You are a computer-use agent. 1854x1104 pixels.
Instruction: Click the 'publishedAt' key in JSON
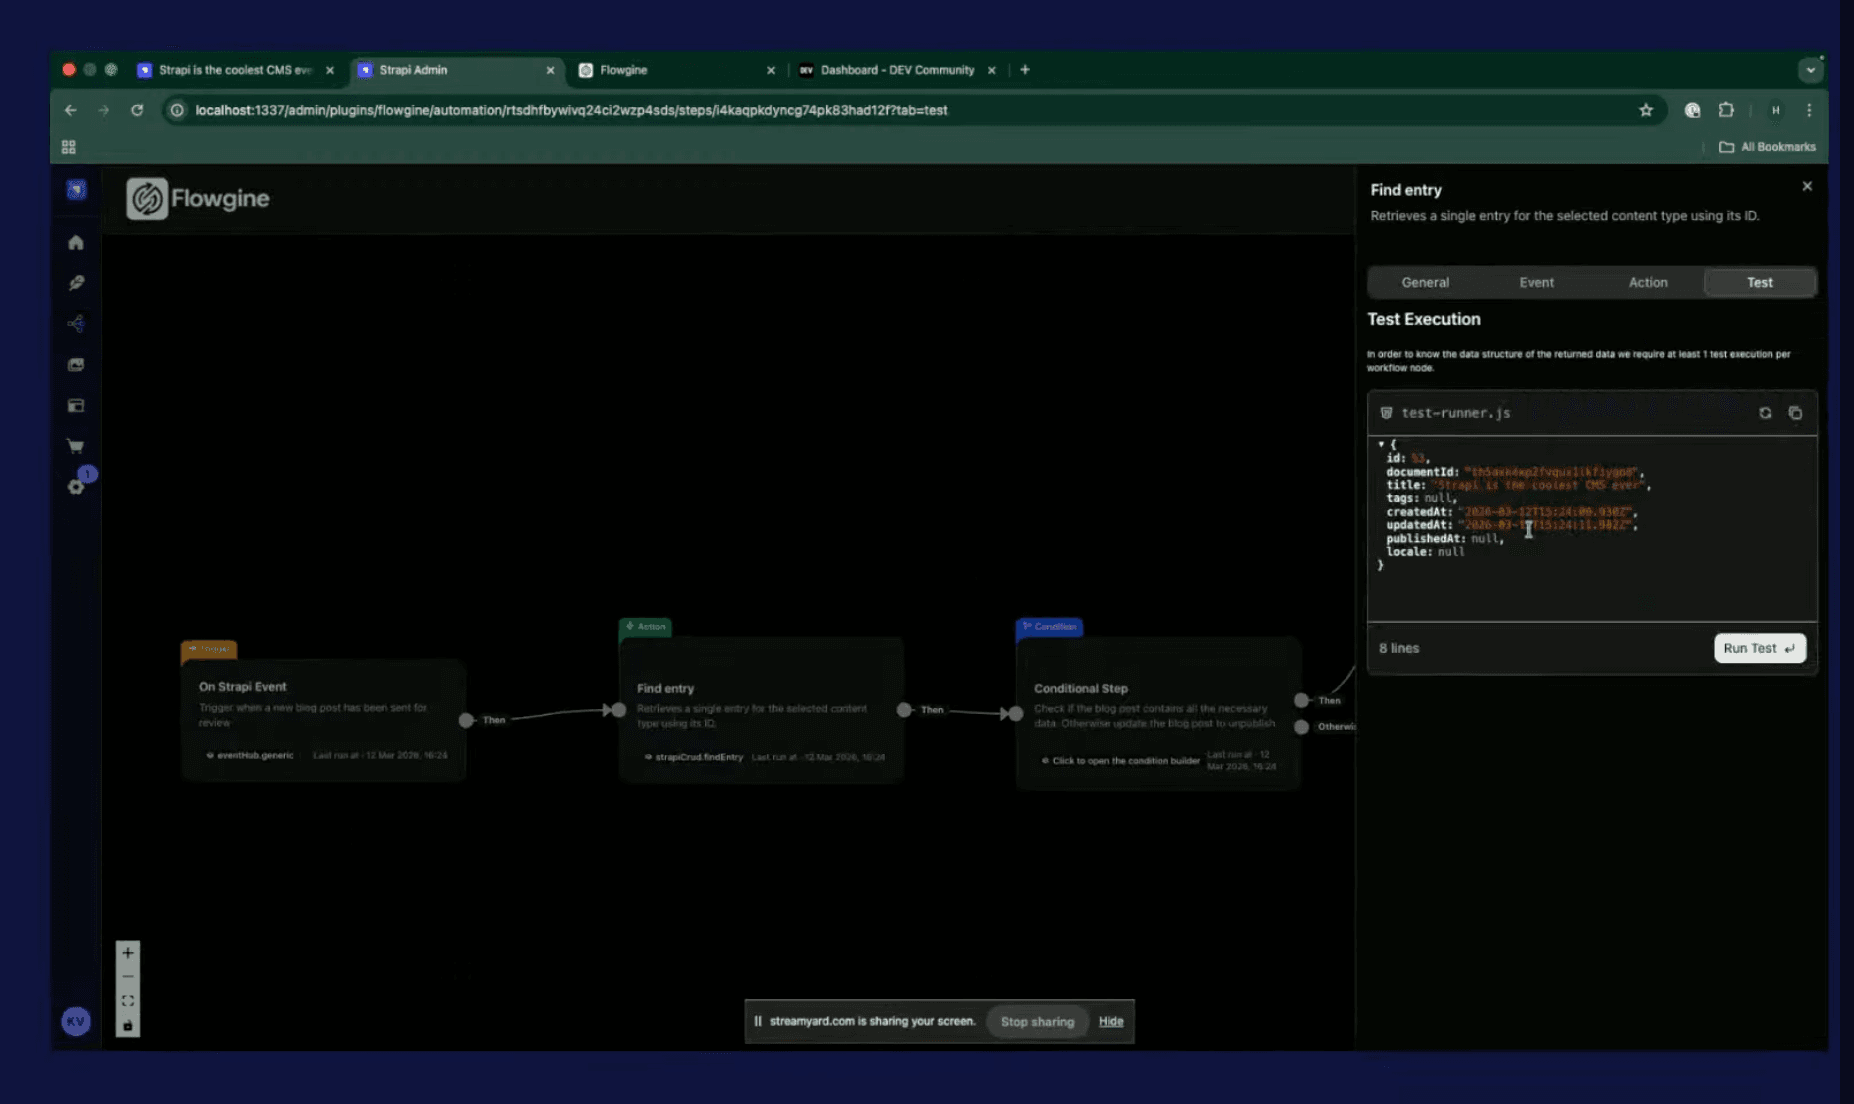click(x=1425, y=539)
